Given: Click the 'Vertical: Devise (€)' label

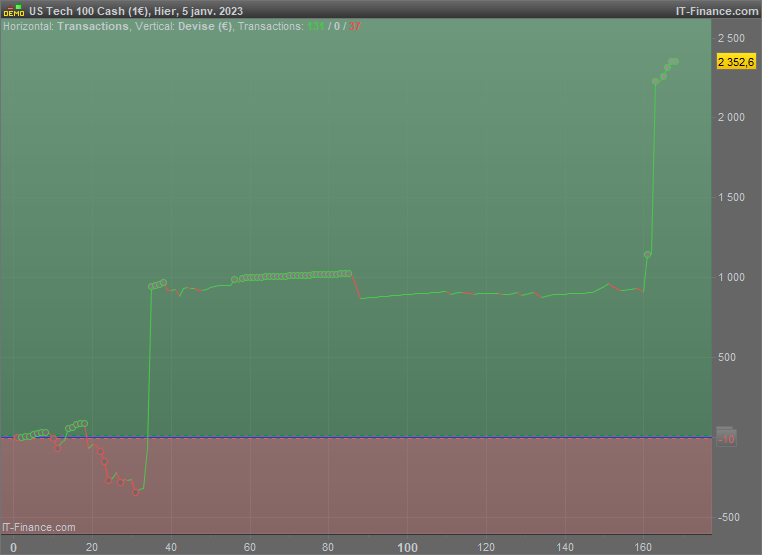Looking at the screenshot, I should coord(183,26).
